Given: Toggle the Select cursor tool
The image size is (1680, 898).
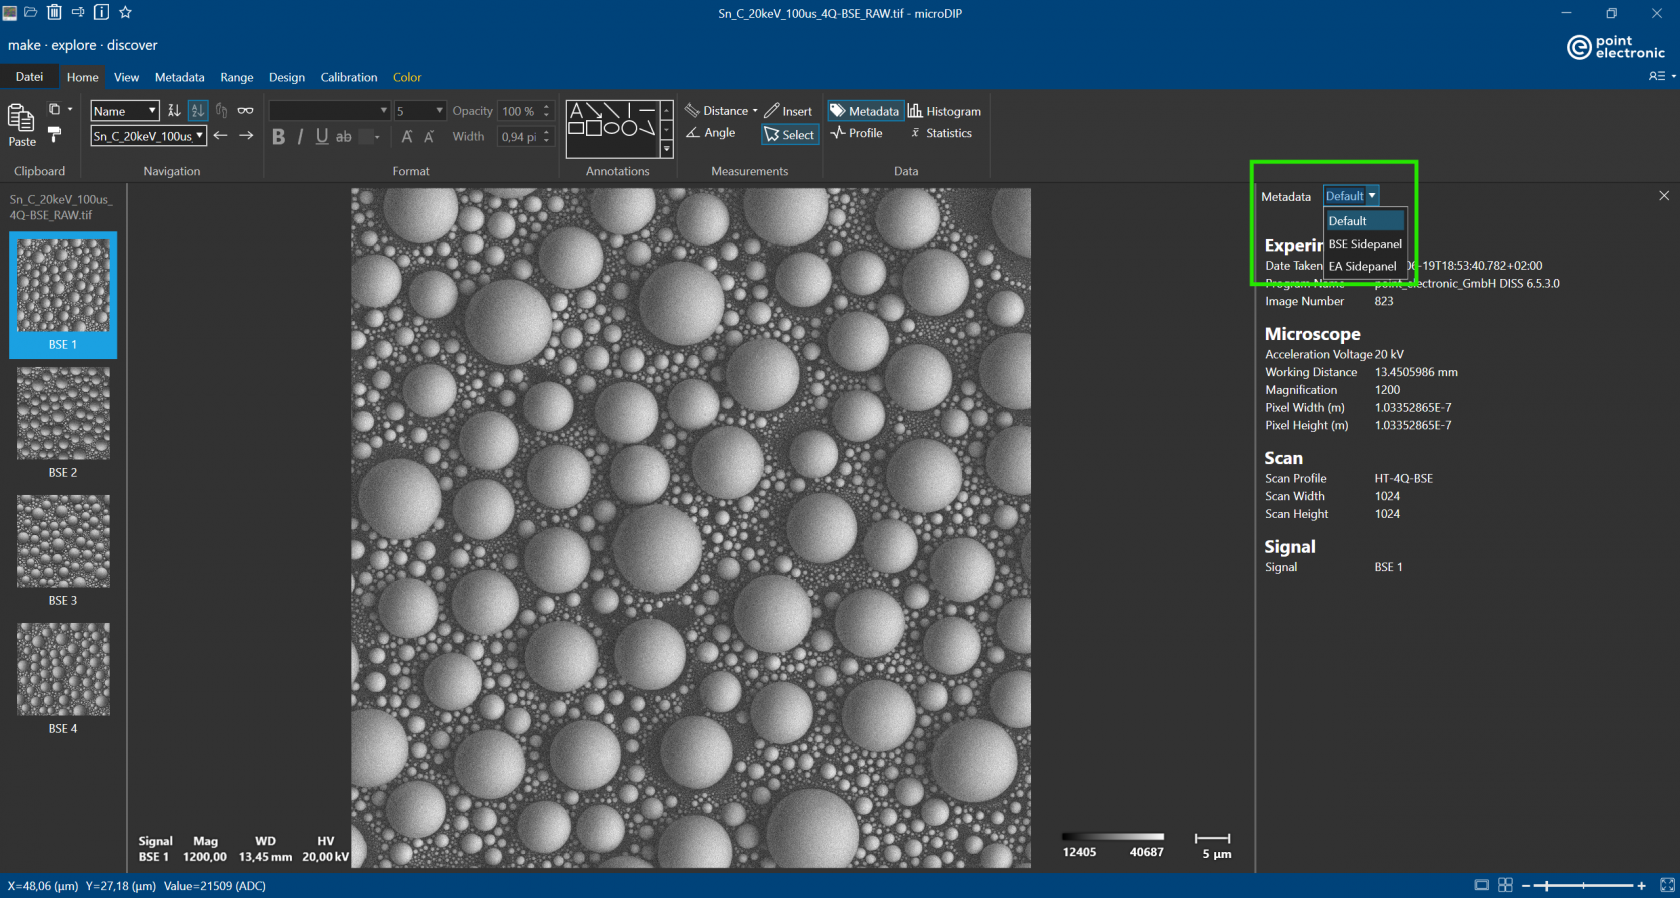Looking at the screenshot, I should pyautogui.click(x=790, y=134).
